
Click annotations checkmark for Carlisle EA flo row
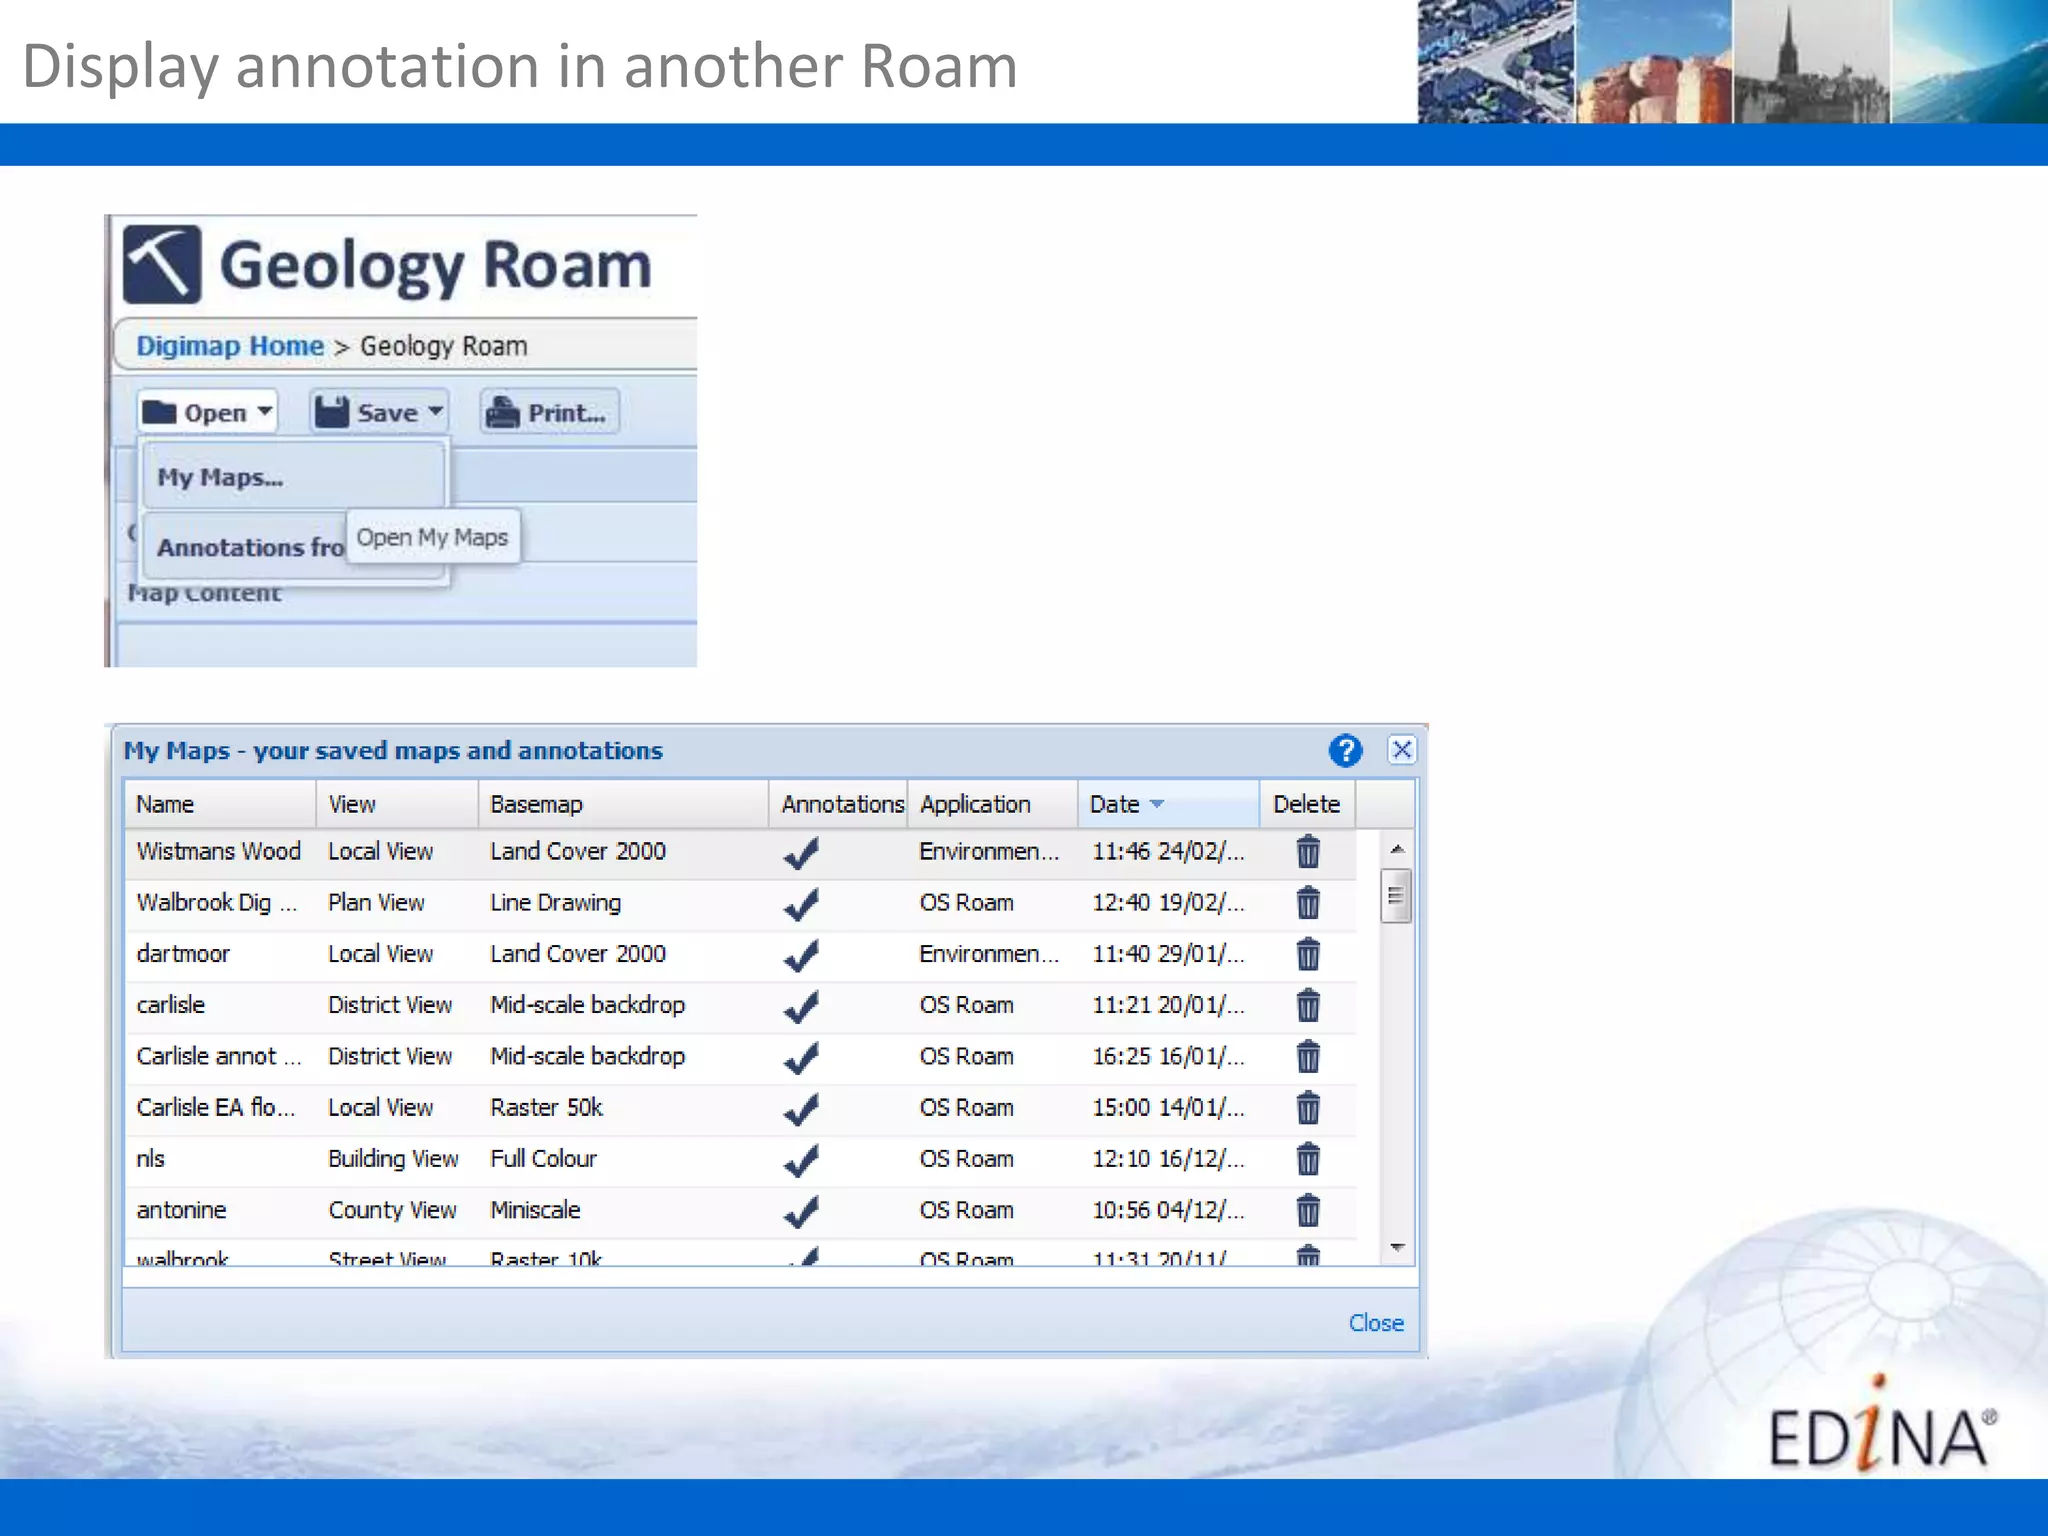click(x=801, y=1109)
